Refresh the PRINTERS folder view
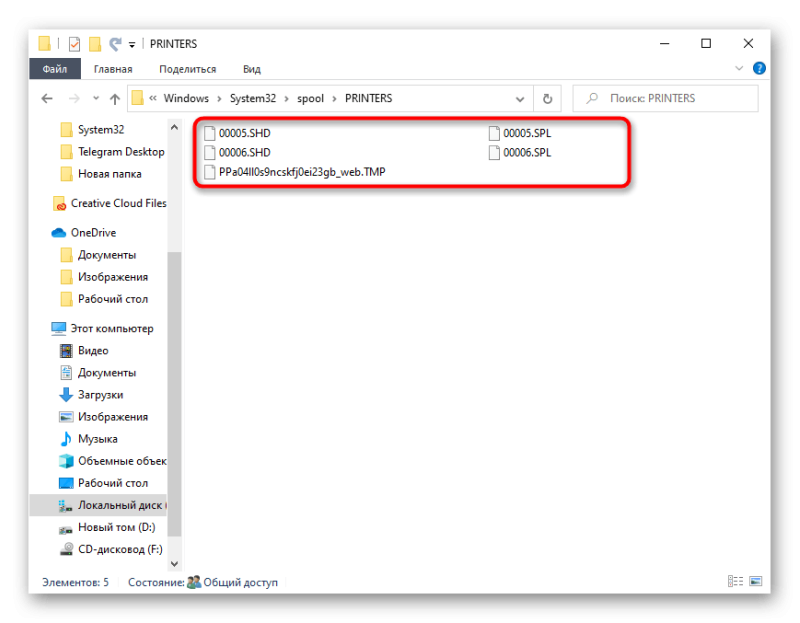The width and height of the screenshot is (800, 623). click(x=547, y=99)
